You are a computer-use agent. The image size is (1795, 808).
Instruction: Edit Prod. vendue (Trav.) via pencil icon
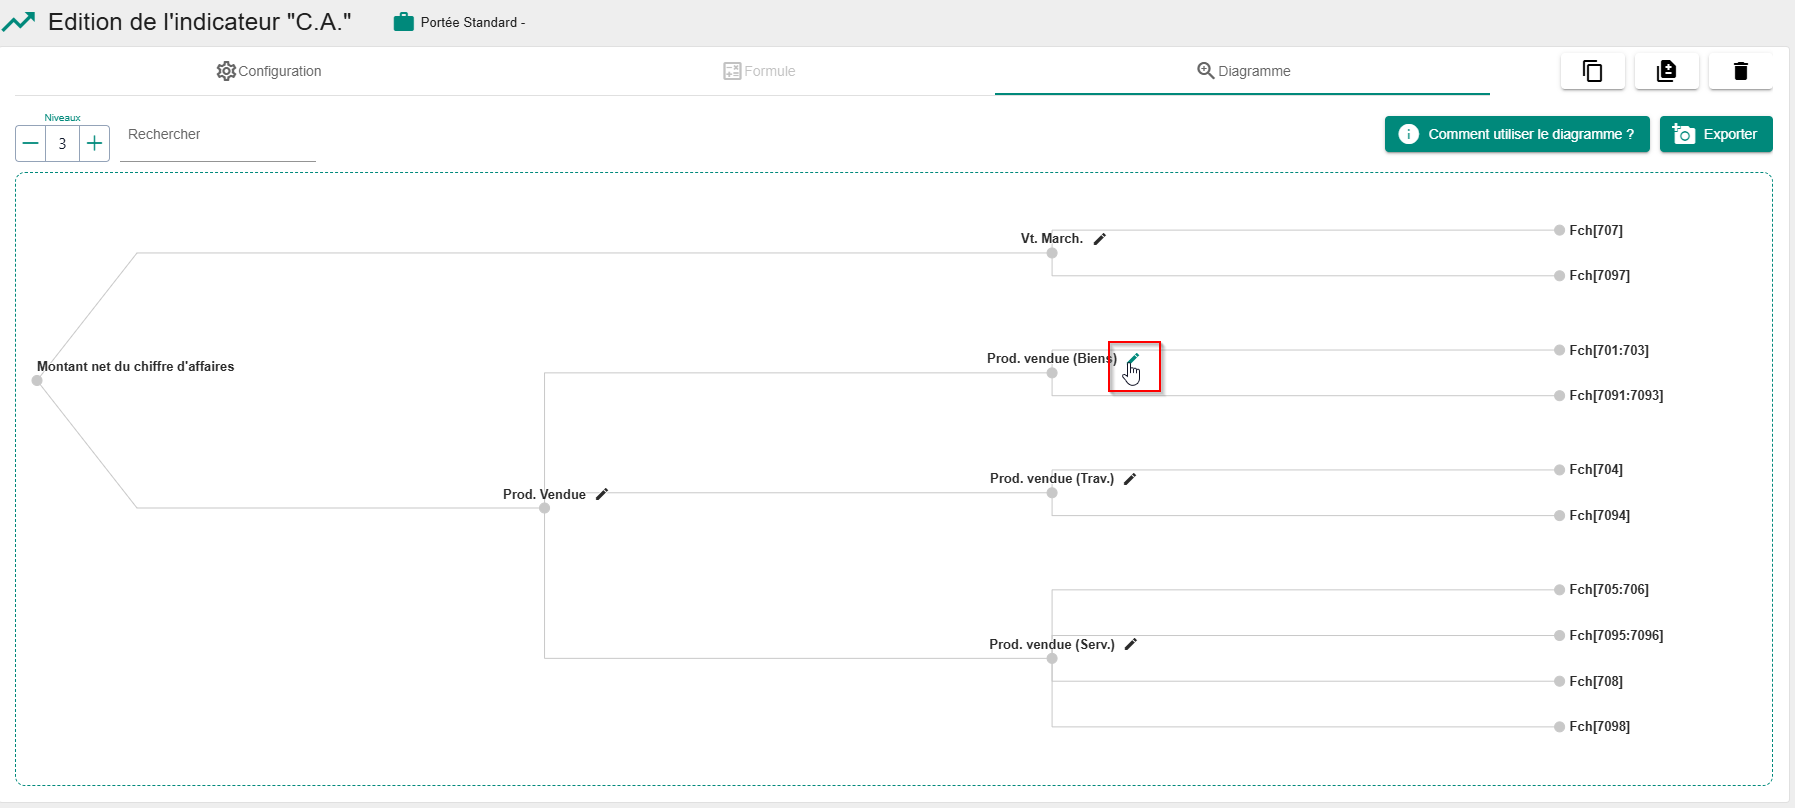click(x=1129, y=479)
